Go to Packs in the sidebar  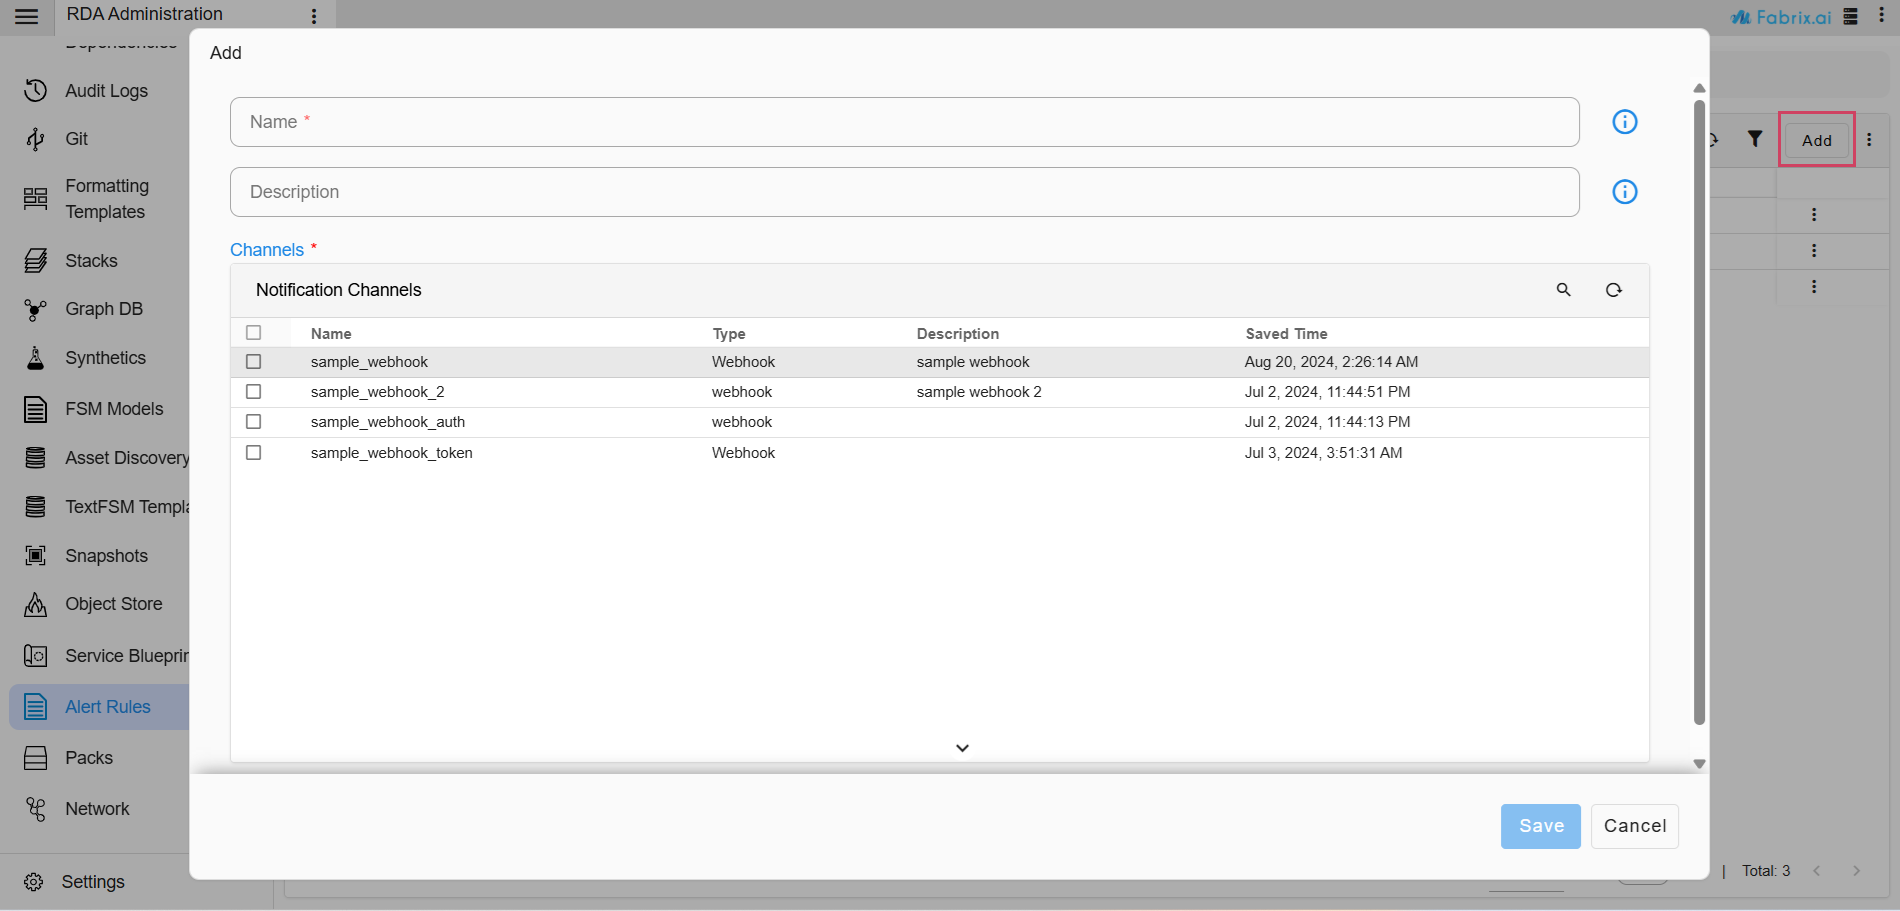(x=89, y=758)
